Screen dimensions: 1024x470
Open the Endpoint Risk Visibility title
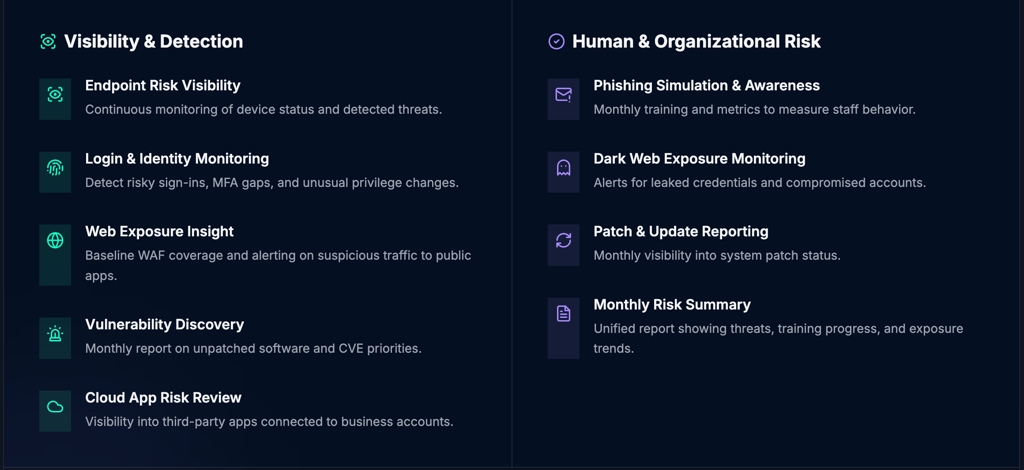click(x=162, y=86)
